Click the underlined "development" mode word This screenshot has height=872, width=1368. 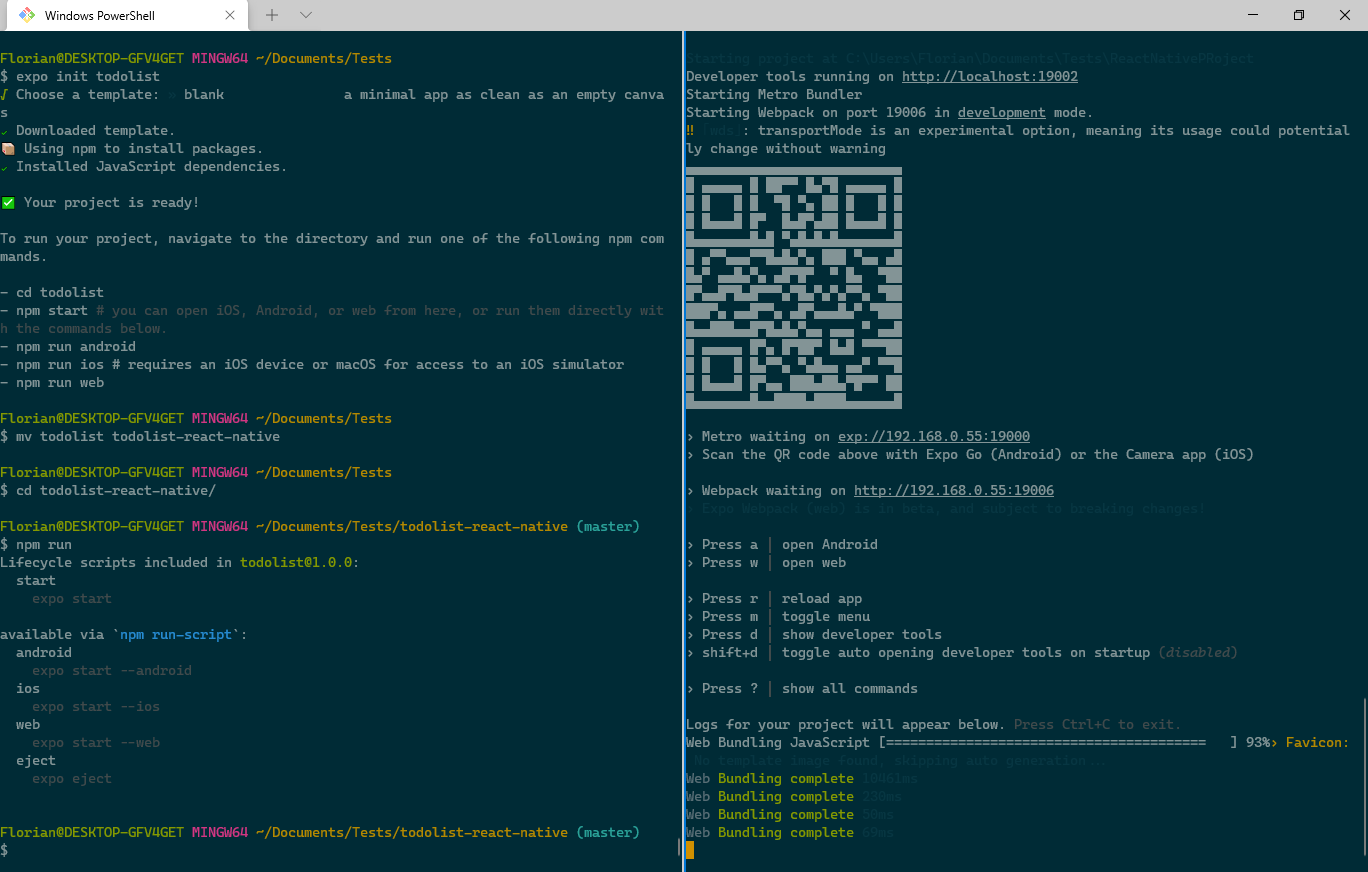[1001, 113]
